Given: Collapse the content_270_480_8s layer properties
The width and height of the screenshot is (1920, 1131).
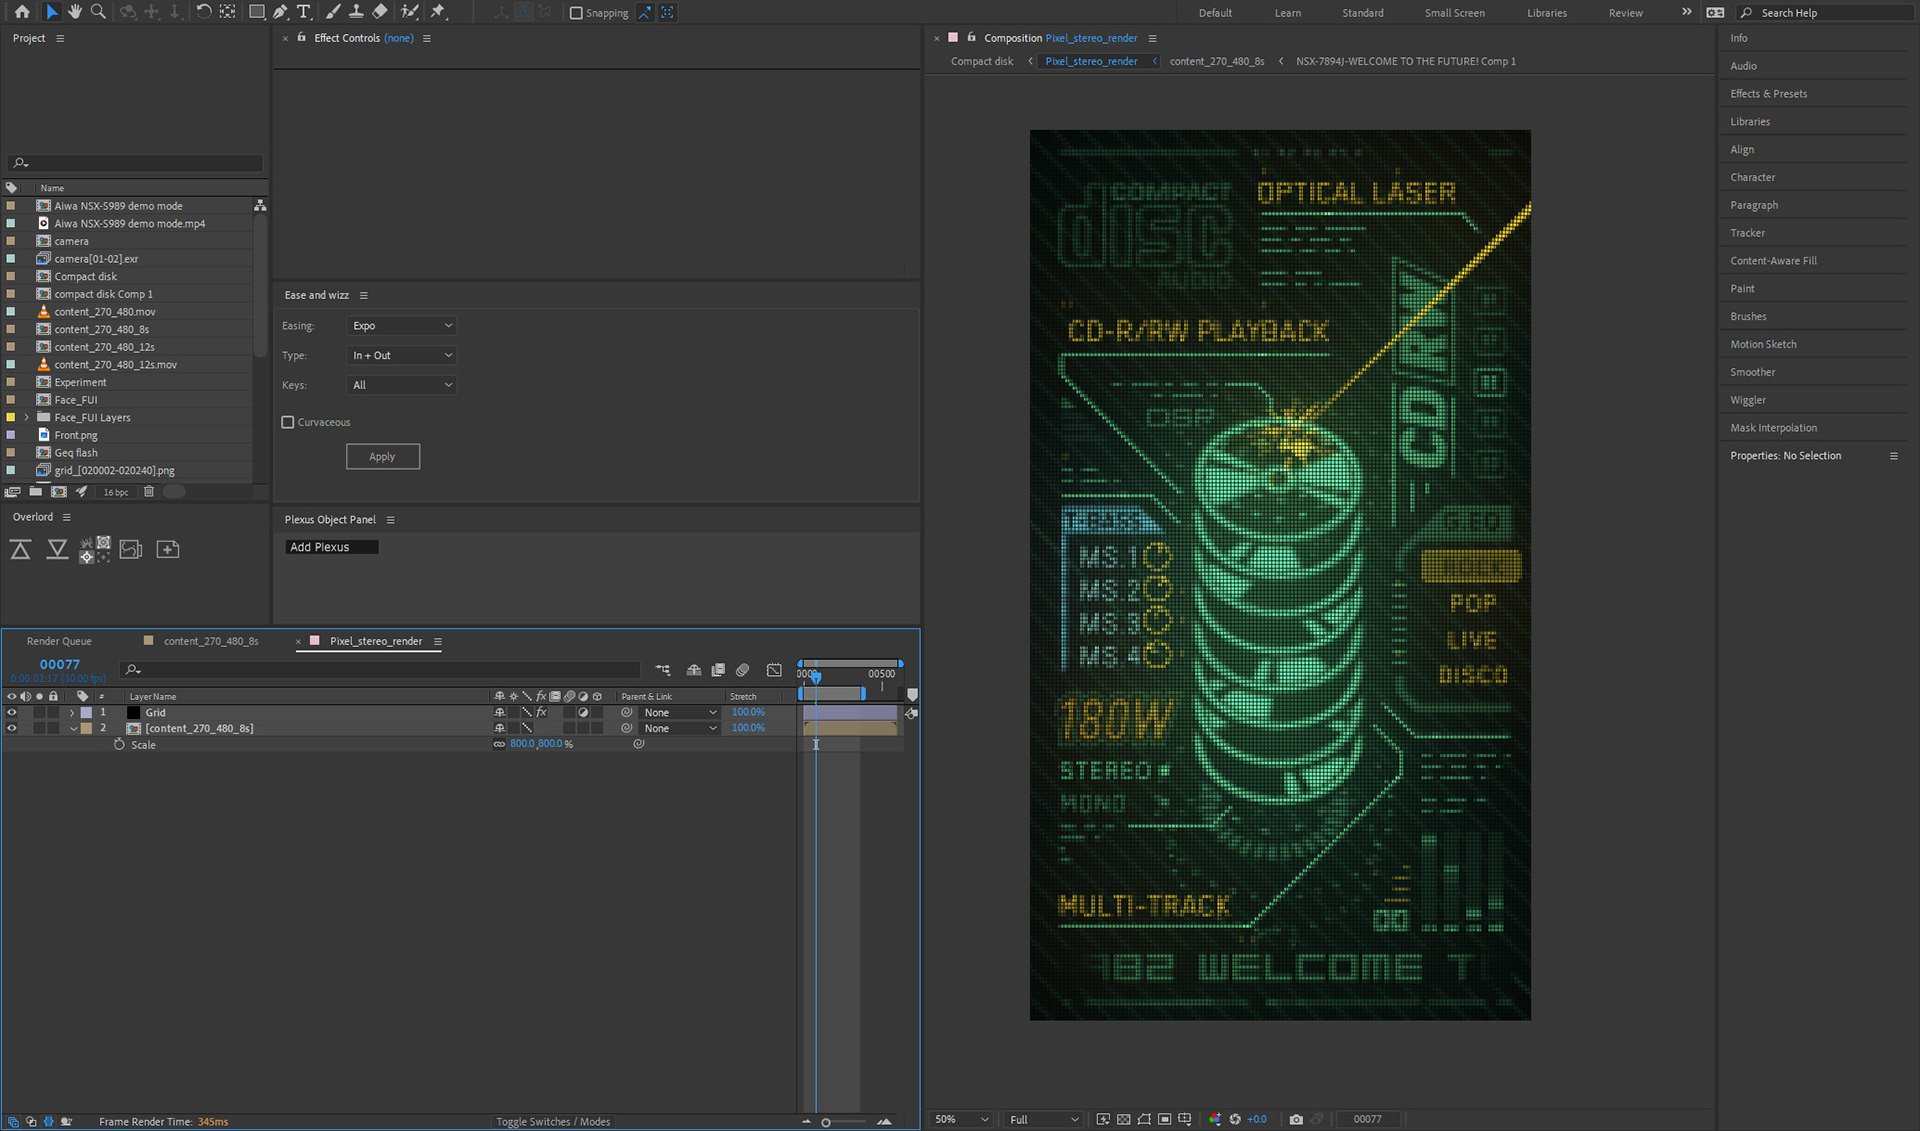Looking at the screenshot, I should (73, 729).
